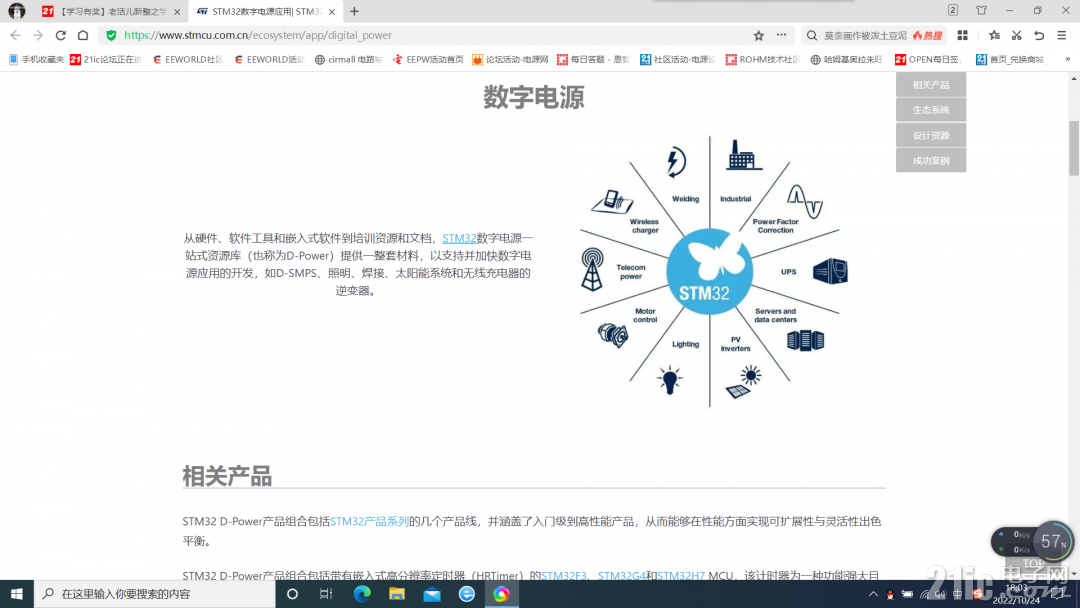The height and width of the screenshot is (608, 1080).
Task: Open the 手机收藏夹 bookmark
Action: pyautogui.click(x=37, y=60)
